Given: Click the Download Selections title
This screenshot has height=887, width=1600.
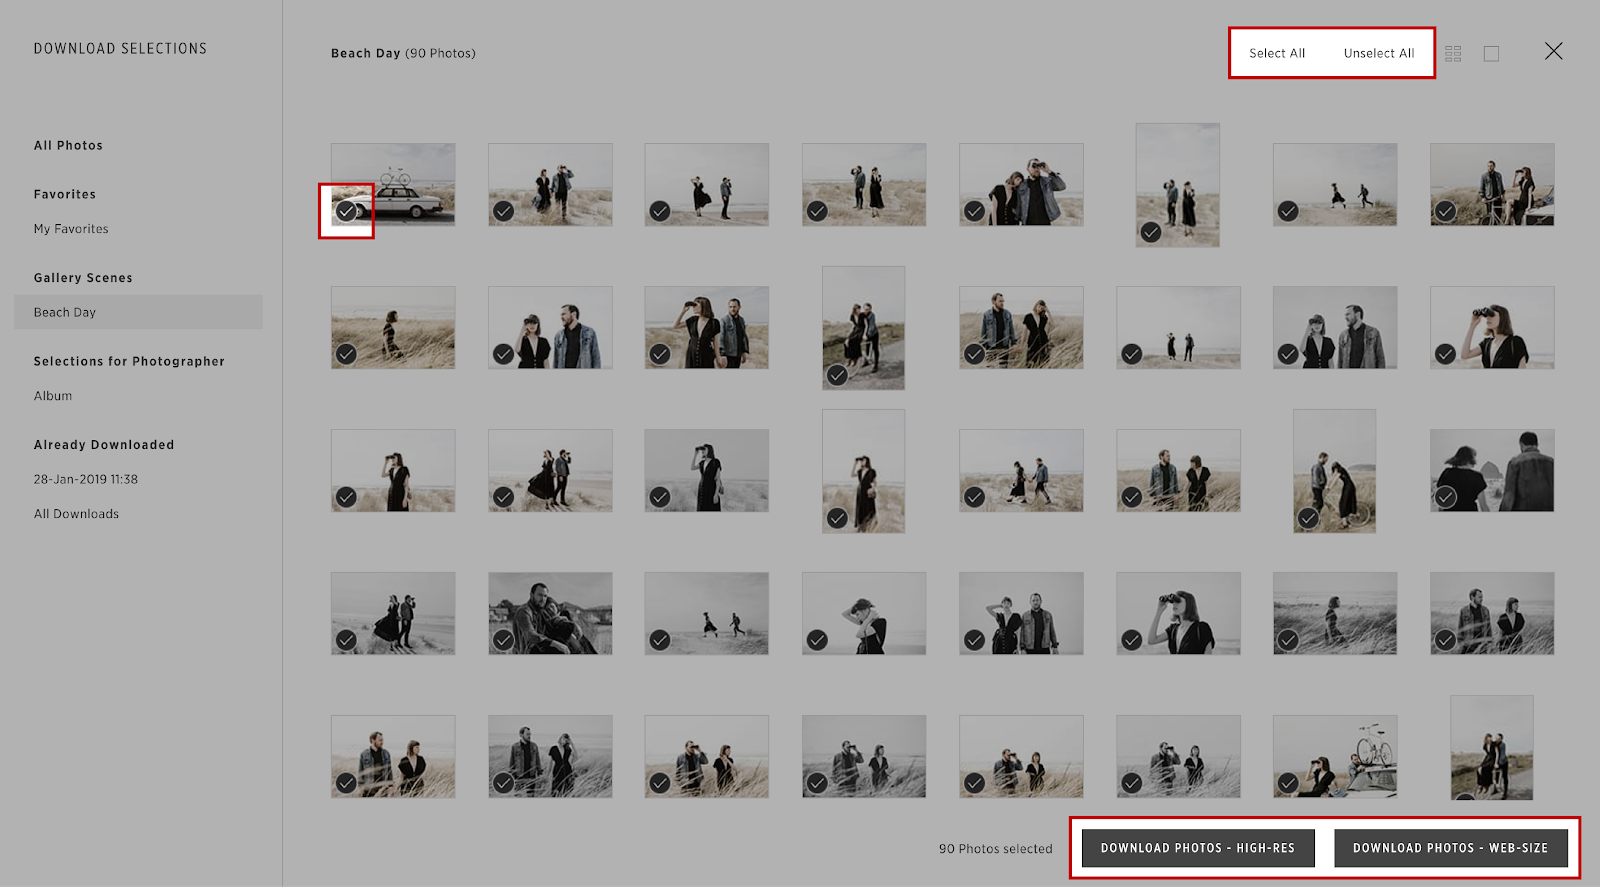Looking at the screenshot, I should click(x=120, y=48).
